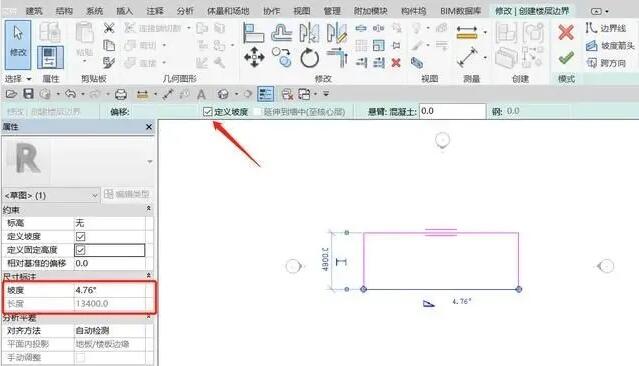Switch to the 建筑 ribbon tab
The image size is (639, 366).
click(x=34, y=11)
